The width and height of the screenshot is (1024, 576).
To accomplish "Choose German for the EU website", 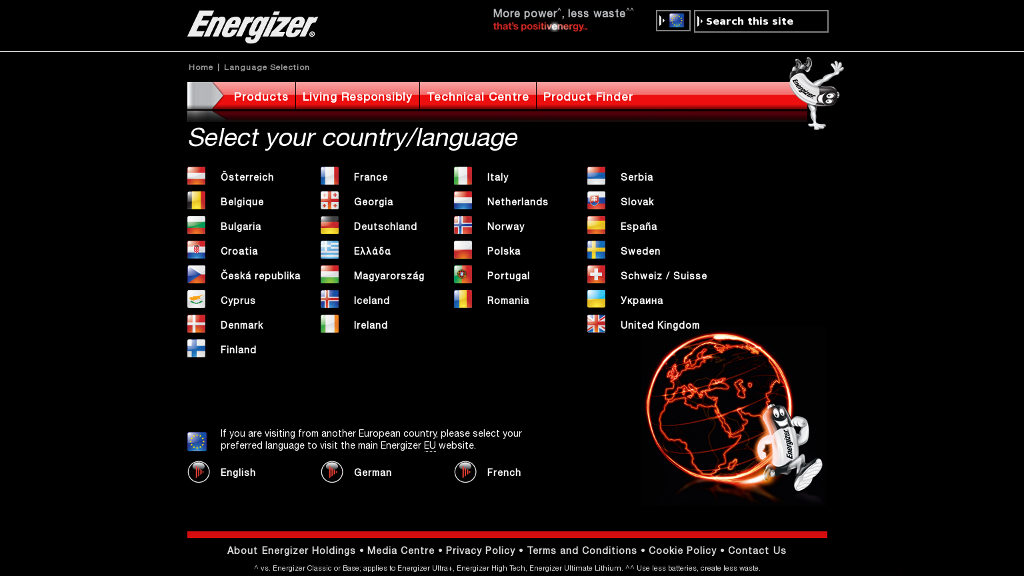I will [x=373, y=472].
